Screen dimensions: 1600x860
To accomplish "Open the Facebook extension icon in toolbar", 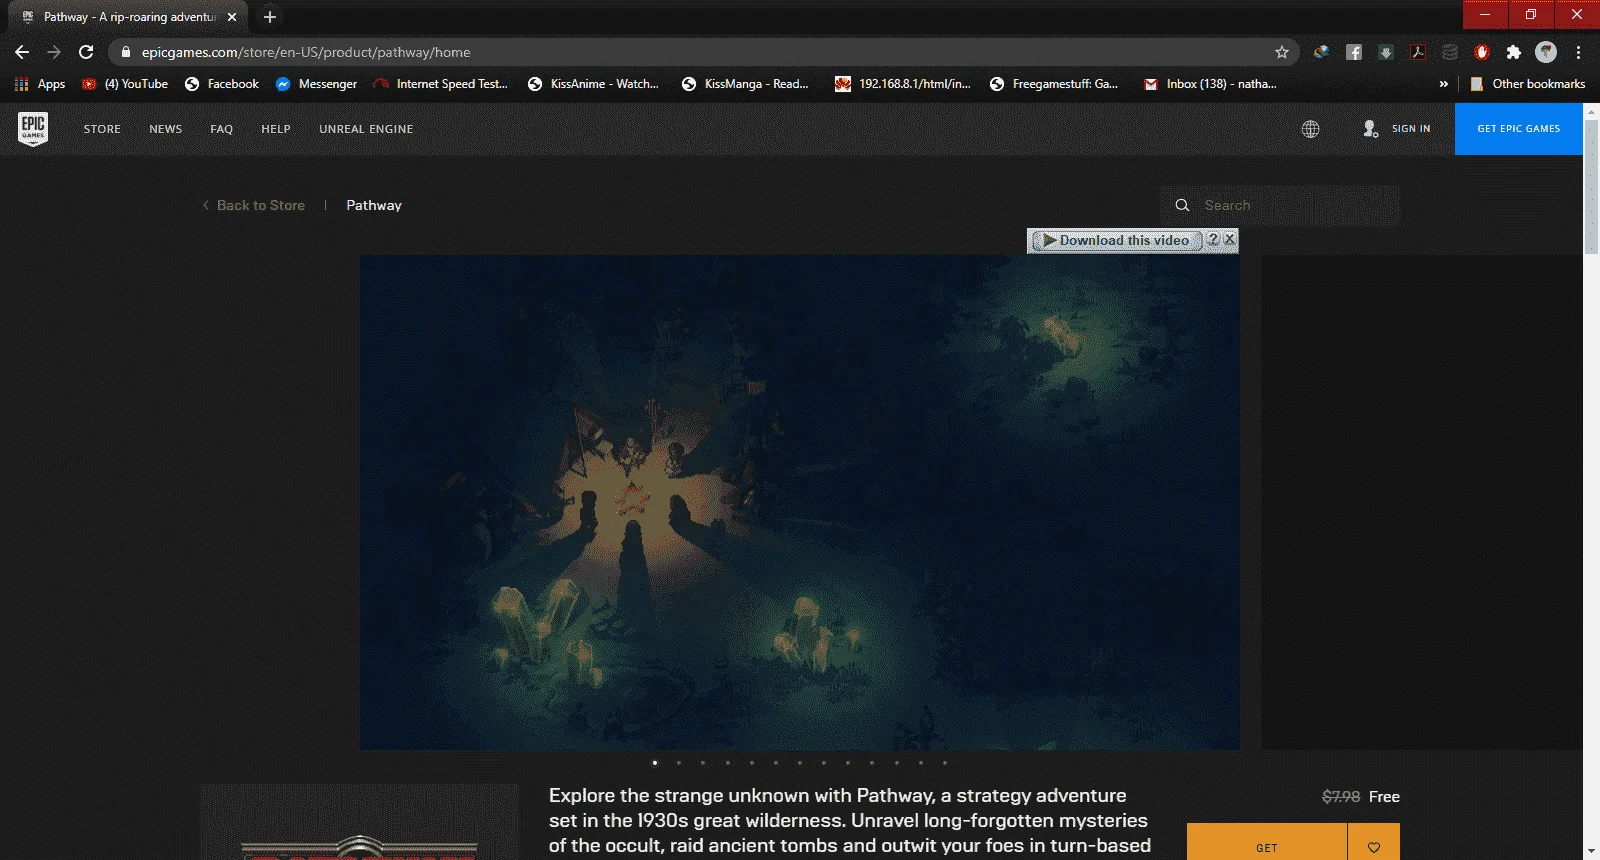I will (1354, 52).
